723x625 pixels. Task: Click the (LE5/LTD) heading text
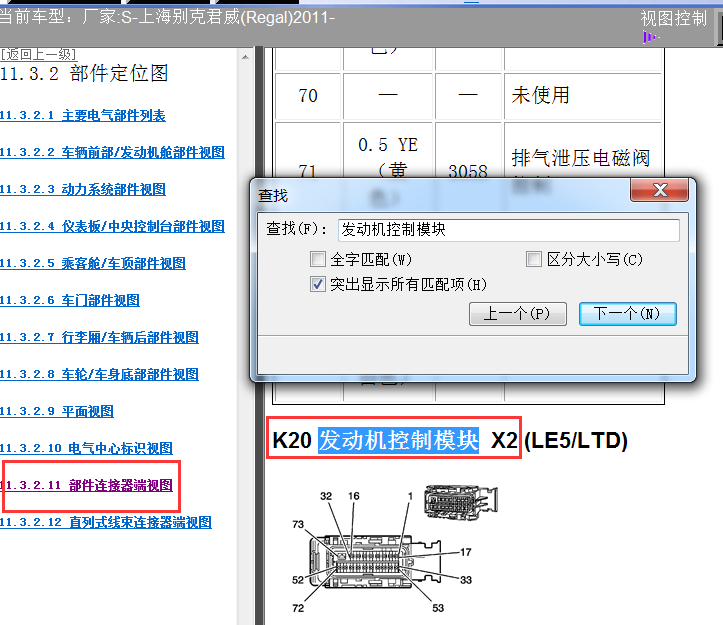[x=576, y=440]
